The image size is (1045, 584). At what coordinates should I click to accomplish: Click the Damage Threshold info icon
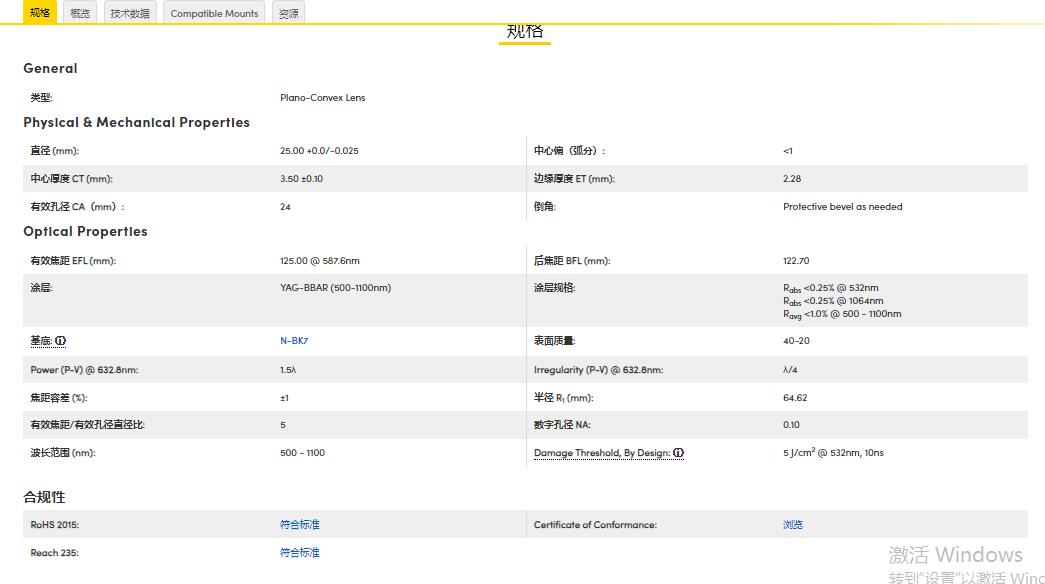(678, 453)
